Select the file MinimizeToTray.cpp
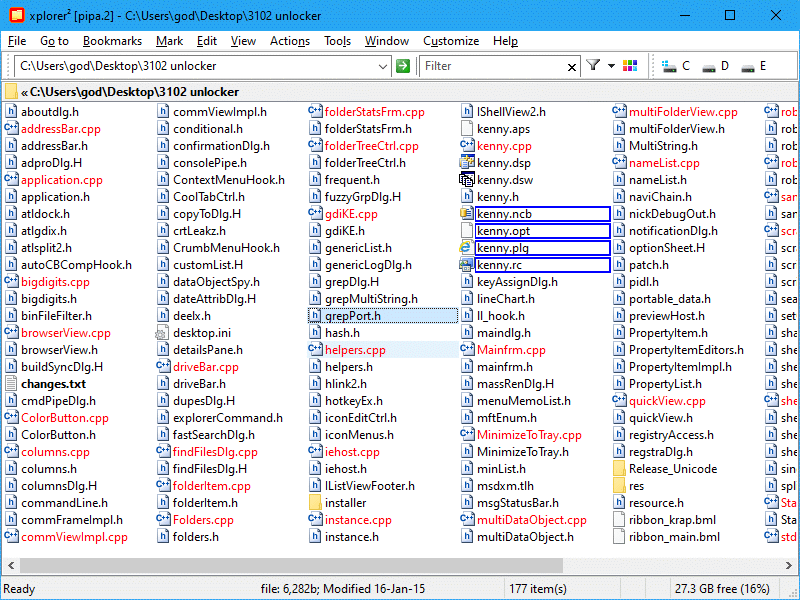Screen dimensions: 800x600 pos(529,435)
